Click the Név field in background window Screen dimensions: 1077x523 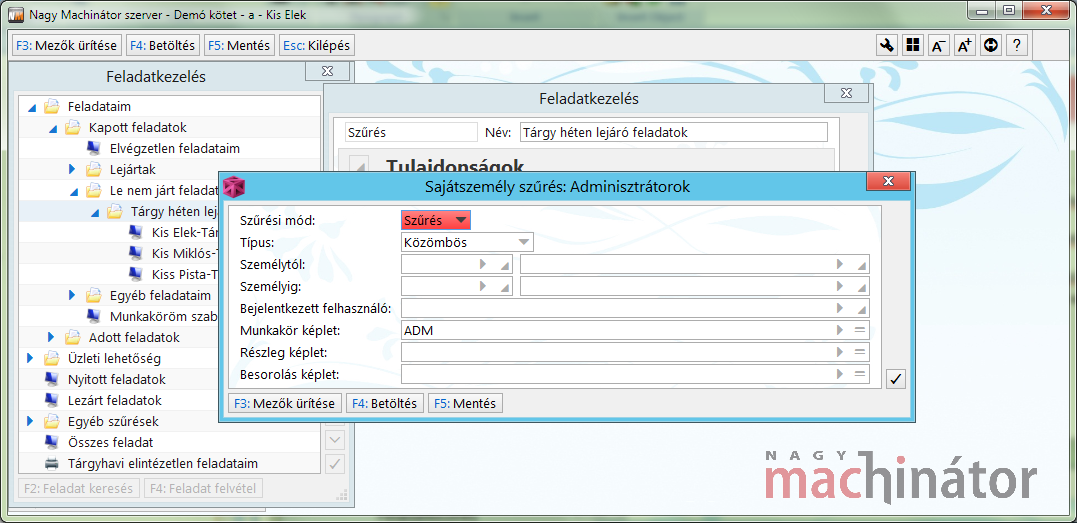(674, 132)
